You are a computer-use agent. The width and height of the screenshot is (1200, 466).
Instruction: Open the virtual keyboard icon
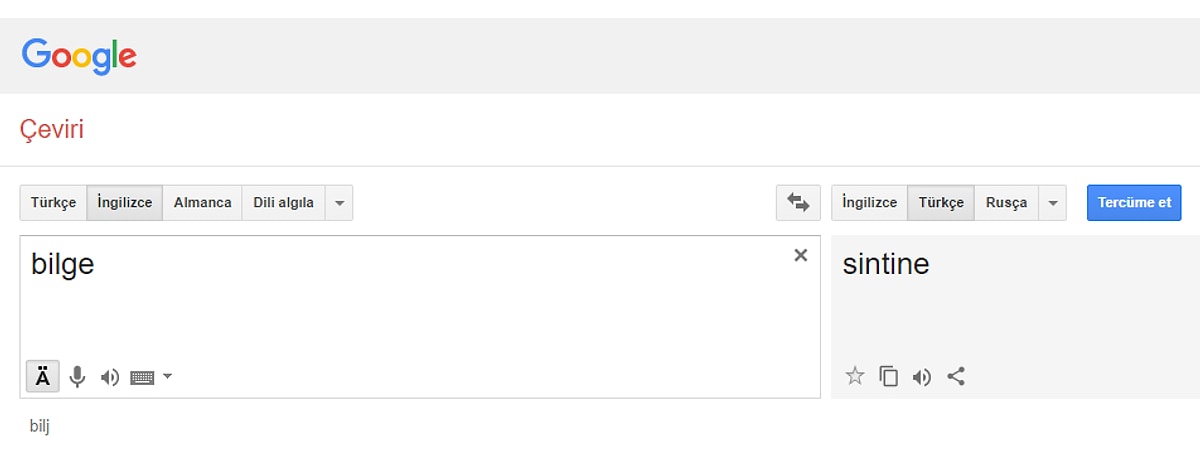tap(143, 377)
